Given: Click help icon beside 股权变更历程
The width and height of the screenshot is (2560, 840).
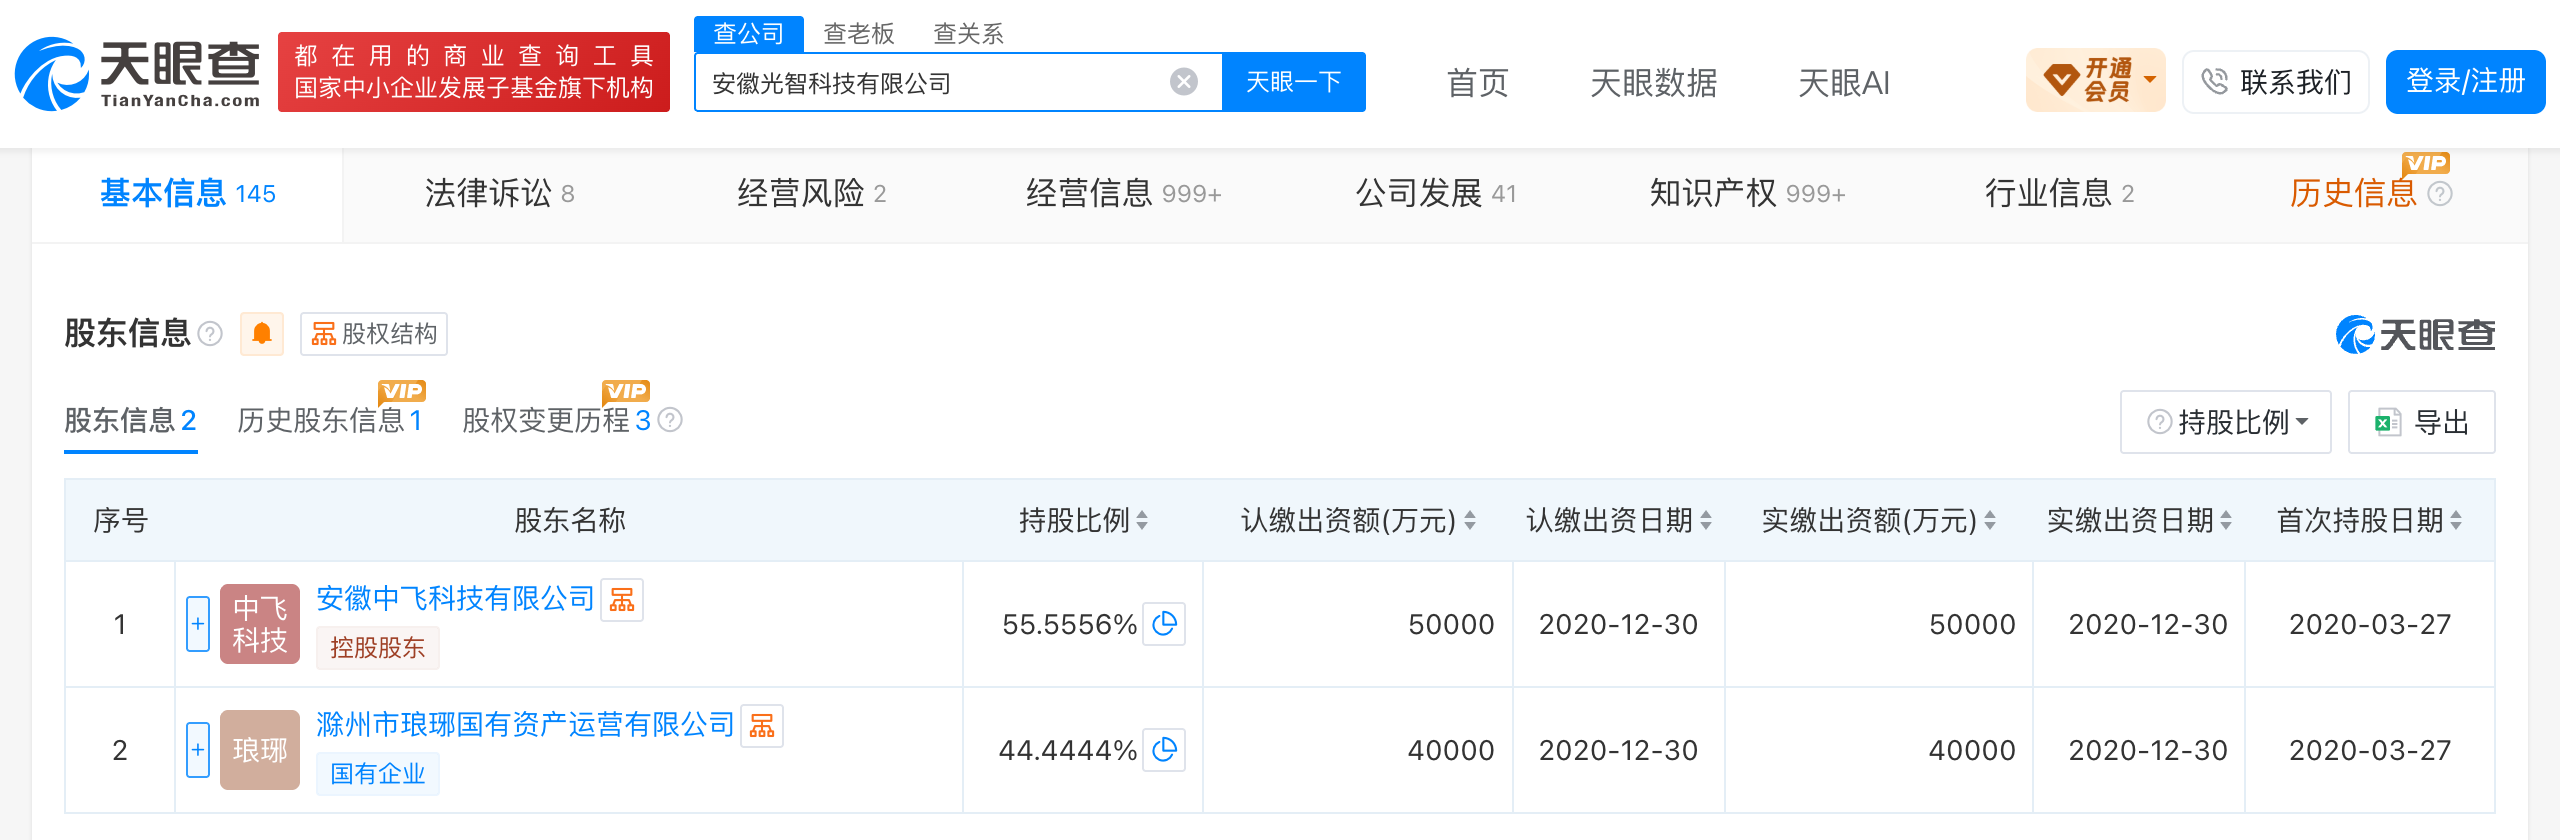Looking at the screenshot, I should (x=670, y=420).
